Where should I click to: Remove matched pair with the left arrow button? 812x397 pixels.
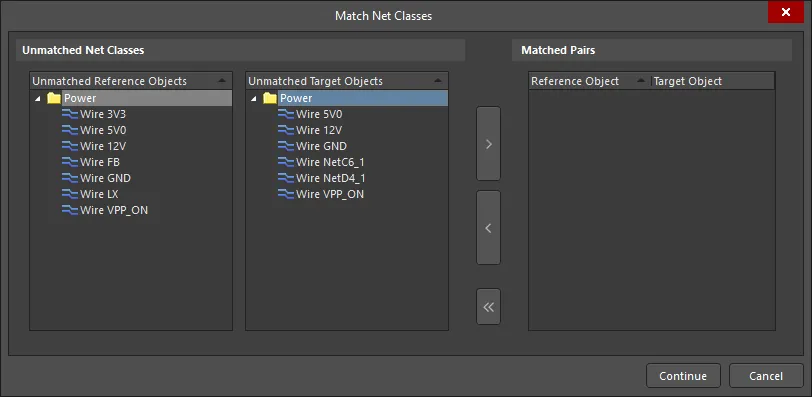(488, 228)
